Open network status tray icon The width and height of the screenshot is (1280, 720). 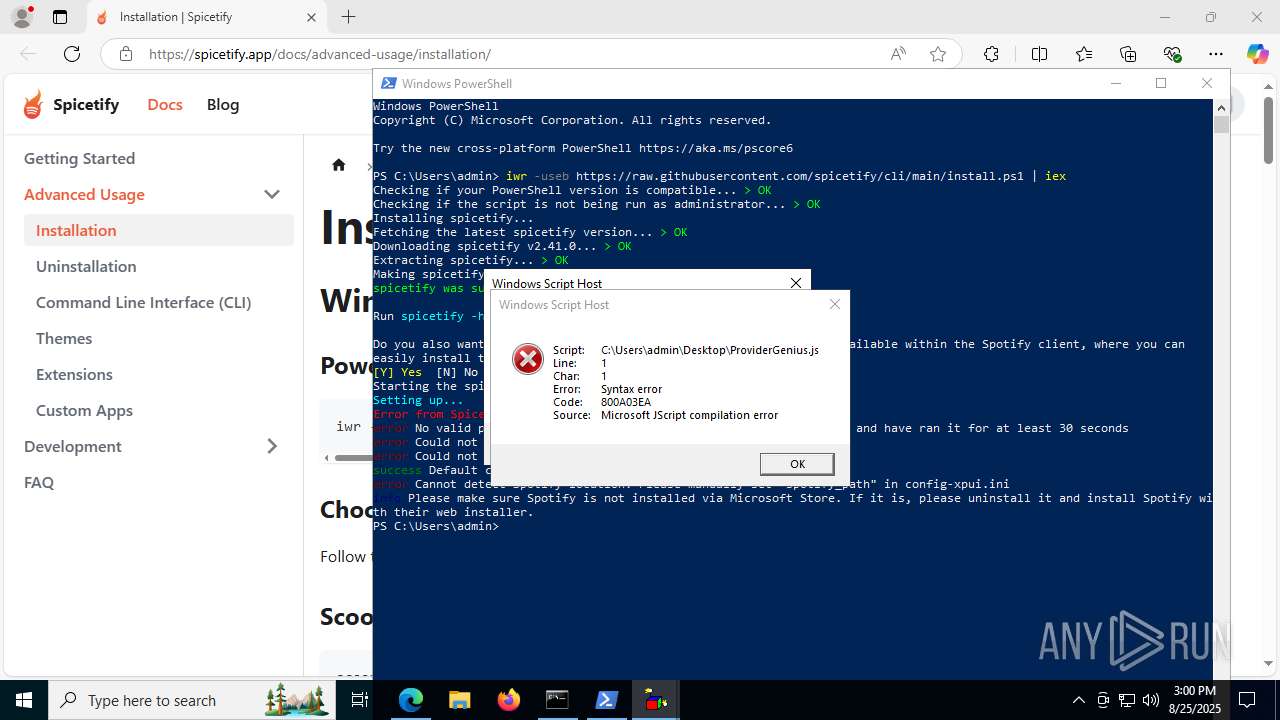(1127, 700)
